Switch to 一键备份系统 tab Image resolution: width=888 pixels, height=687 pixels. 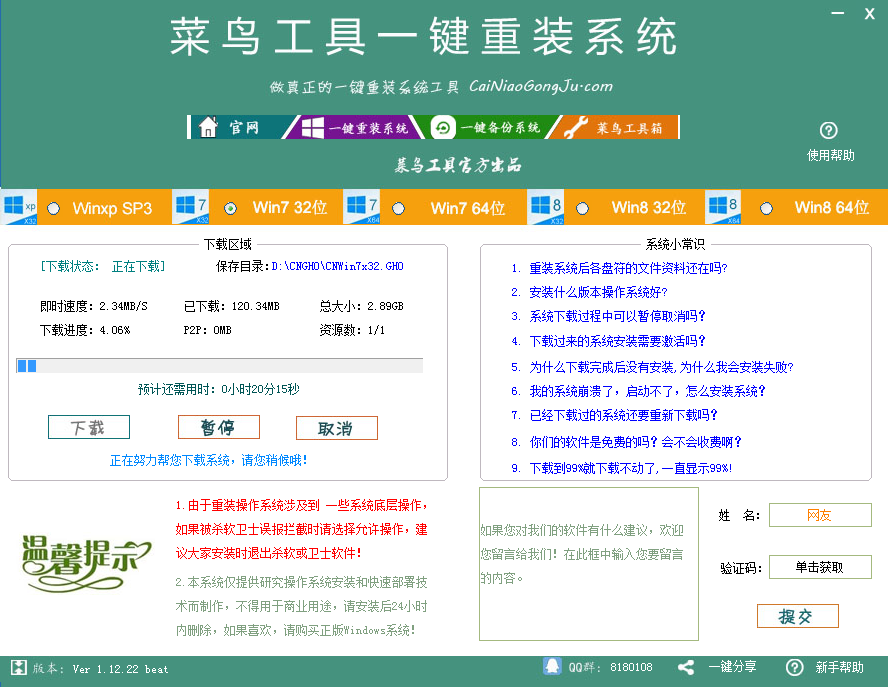487,127
